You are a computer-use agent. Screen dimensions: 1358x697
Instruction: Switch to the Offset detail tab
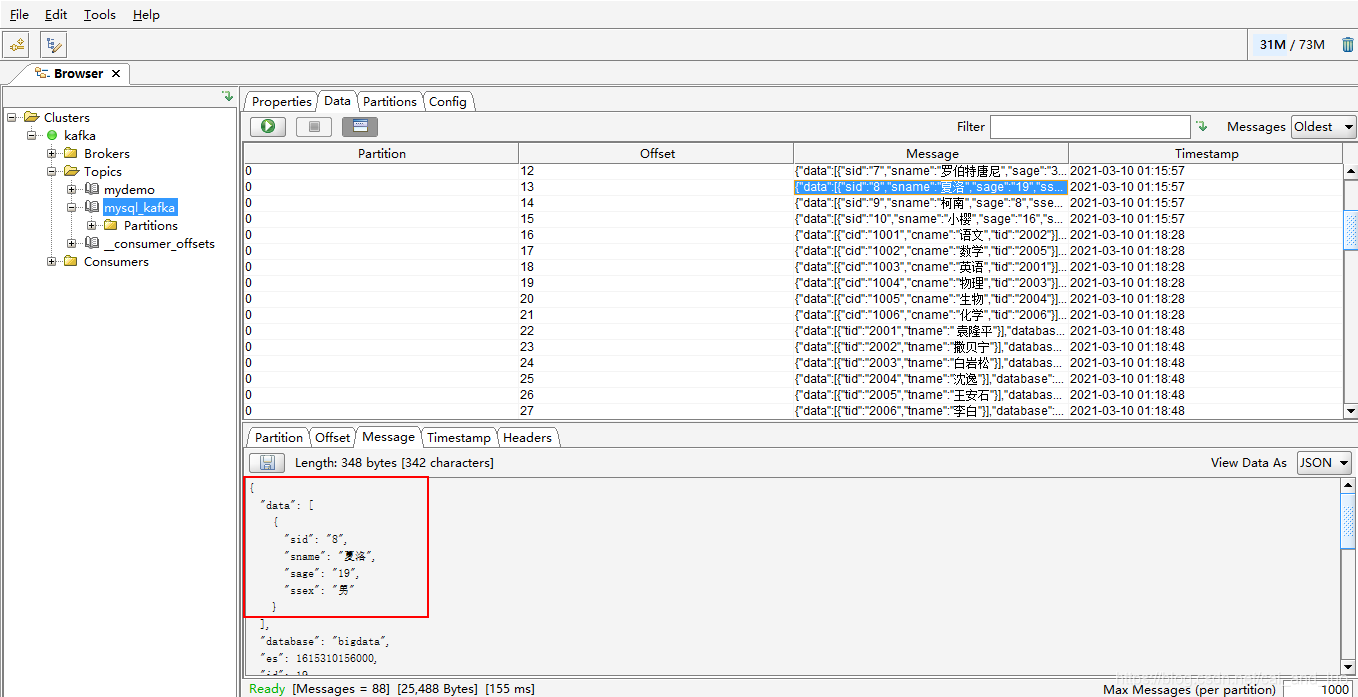(332, 438)
